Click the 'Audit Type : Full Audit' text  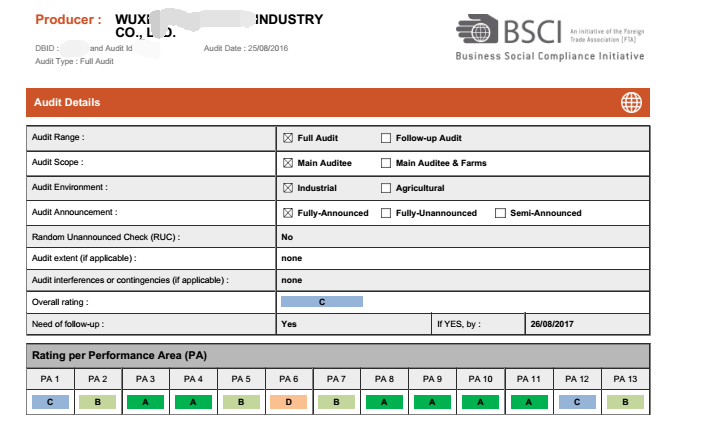click(74, 61)
